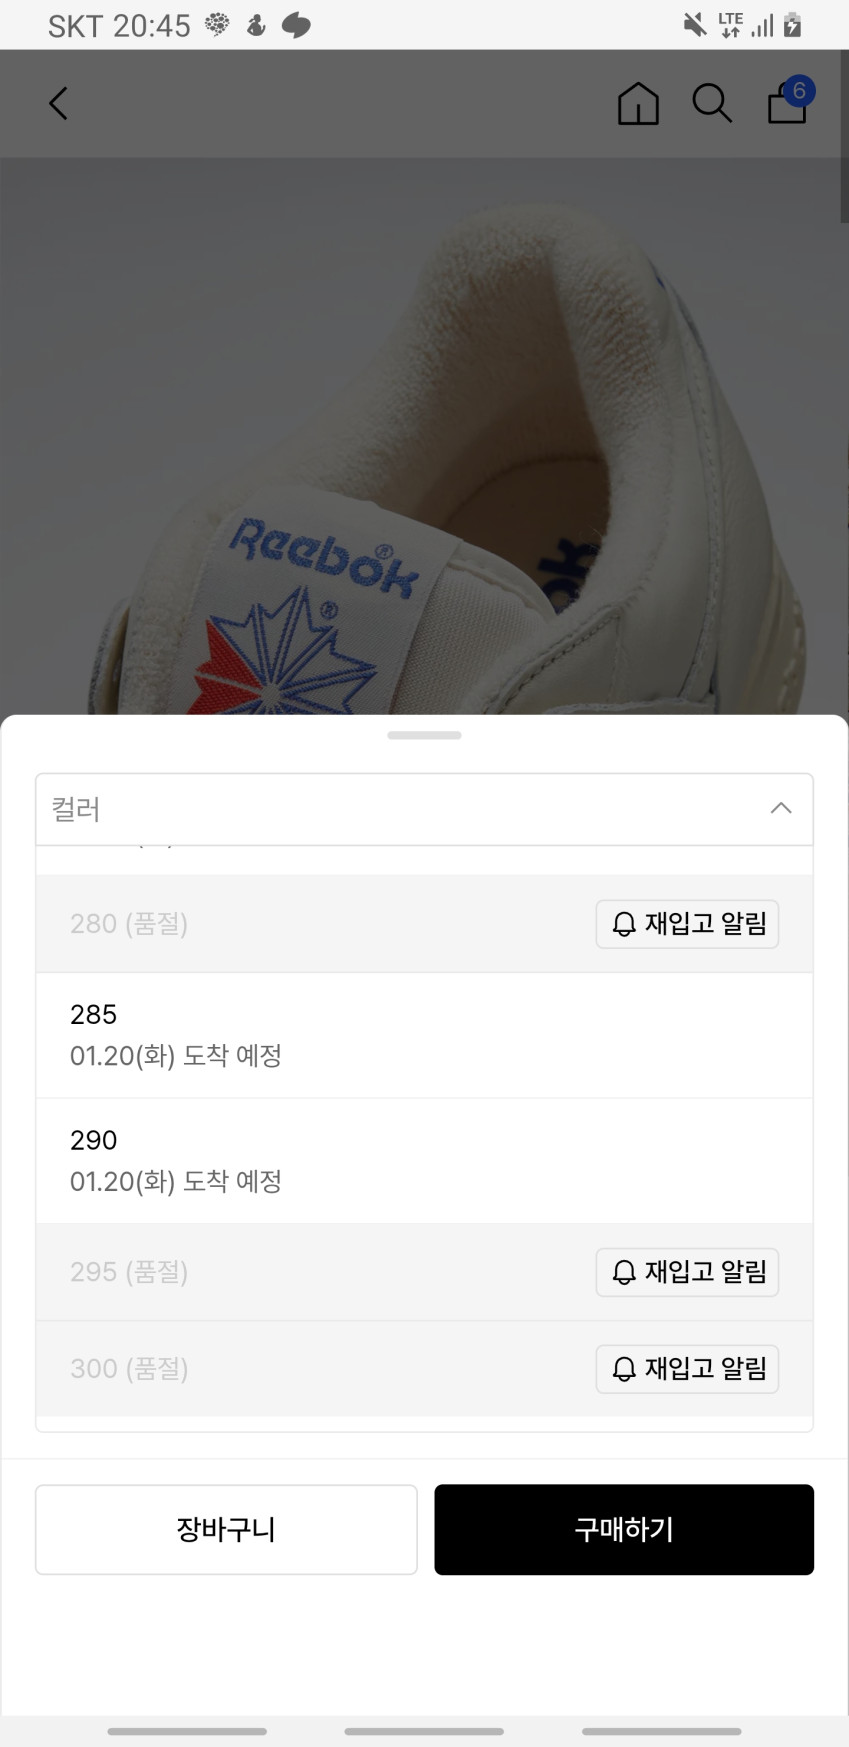Tap the bell icon for size 280

coord(624,924)
